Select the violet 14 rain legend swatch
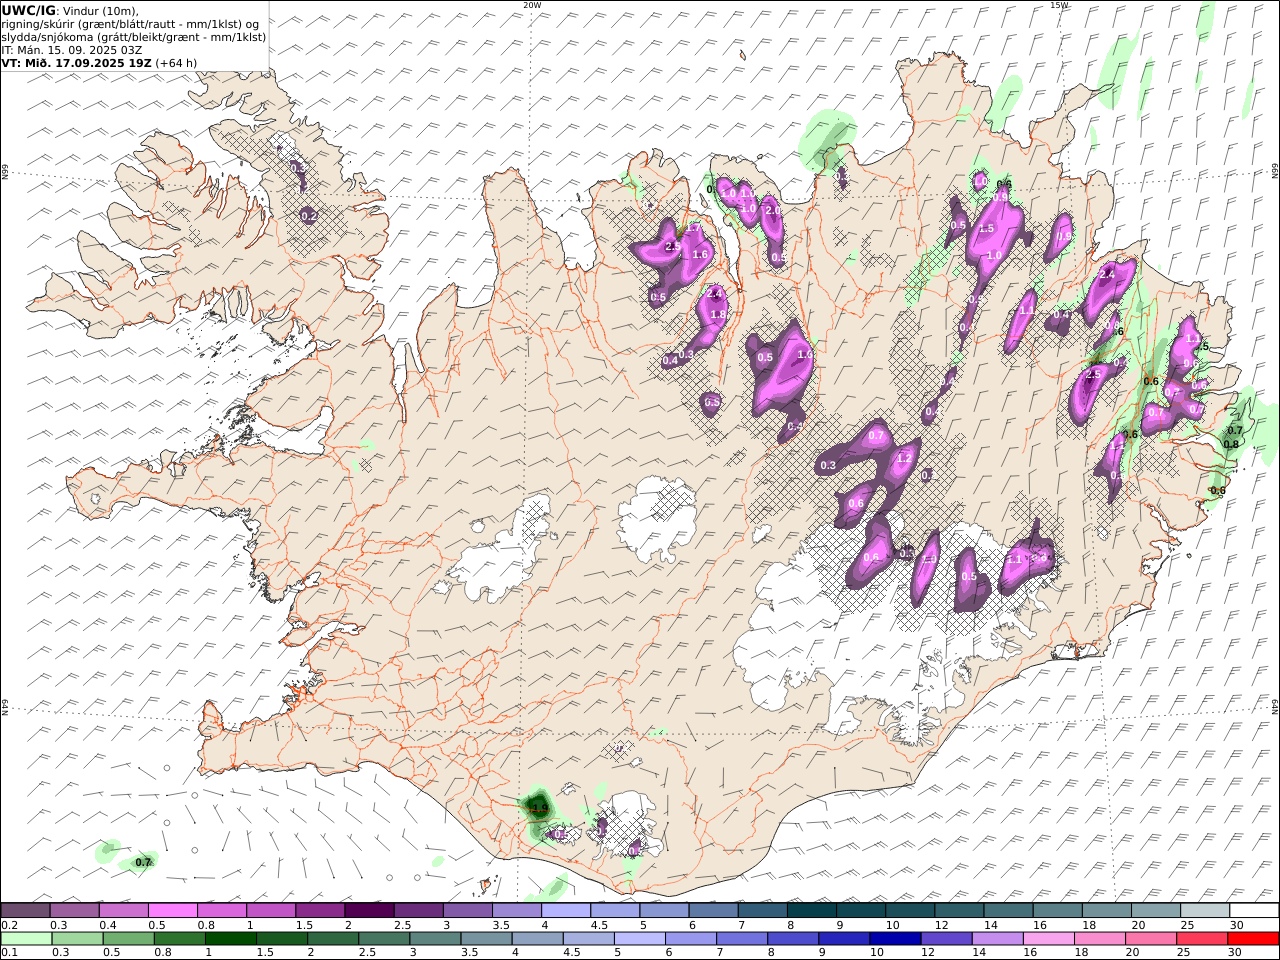 tap(997, 939)
